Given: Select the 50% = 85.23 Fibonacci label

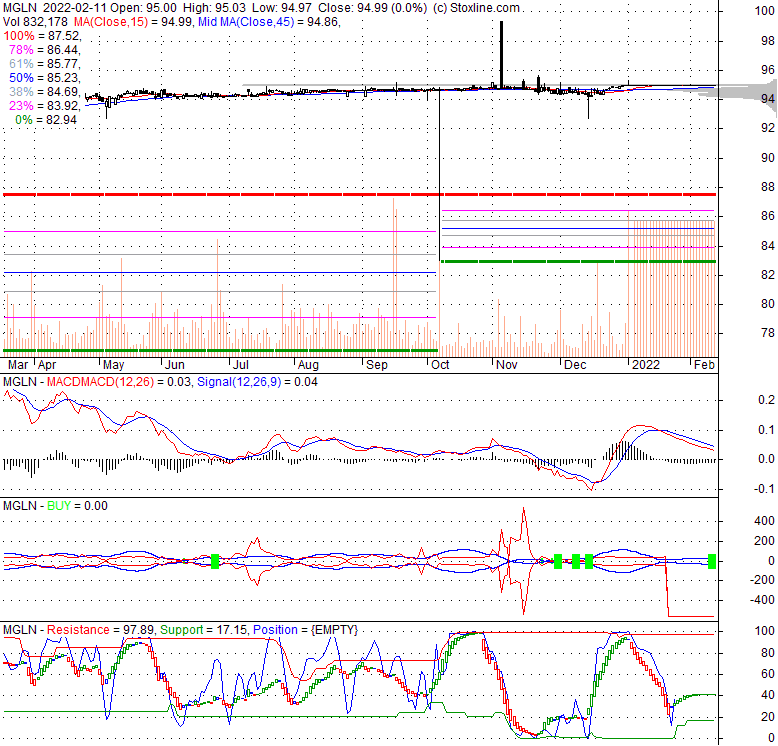Looking at the screenshot, I should [x=45, y=78].
